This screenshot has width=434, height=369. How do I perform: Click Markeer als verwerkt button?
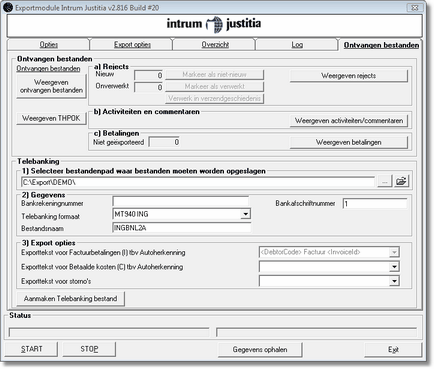(x=214, y=87)
